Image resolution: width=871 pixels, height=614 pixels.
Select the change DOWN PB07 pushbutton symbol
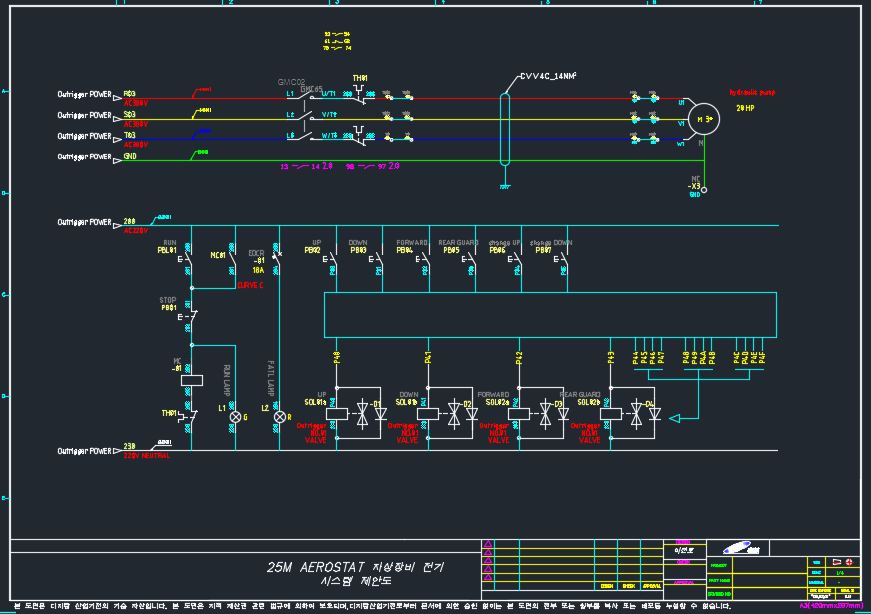[x=562, y=259]
